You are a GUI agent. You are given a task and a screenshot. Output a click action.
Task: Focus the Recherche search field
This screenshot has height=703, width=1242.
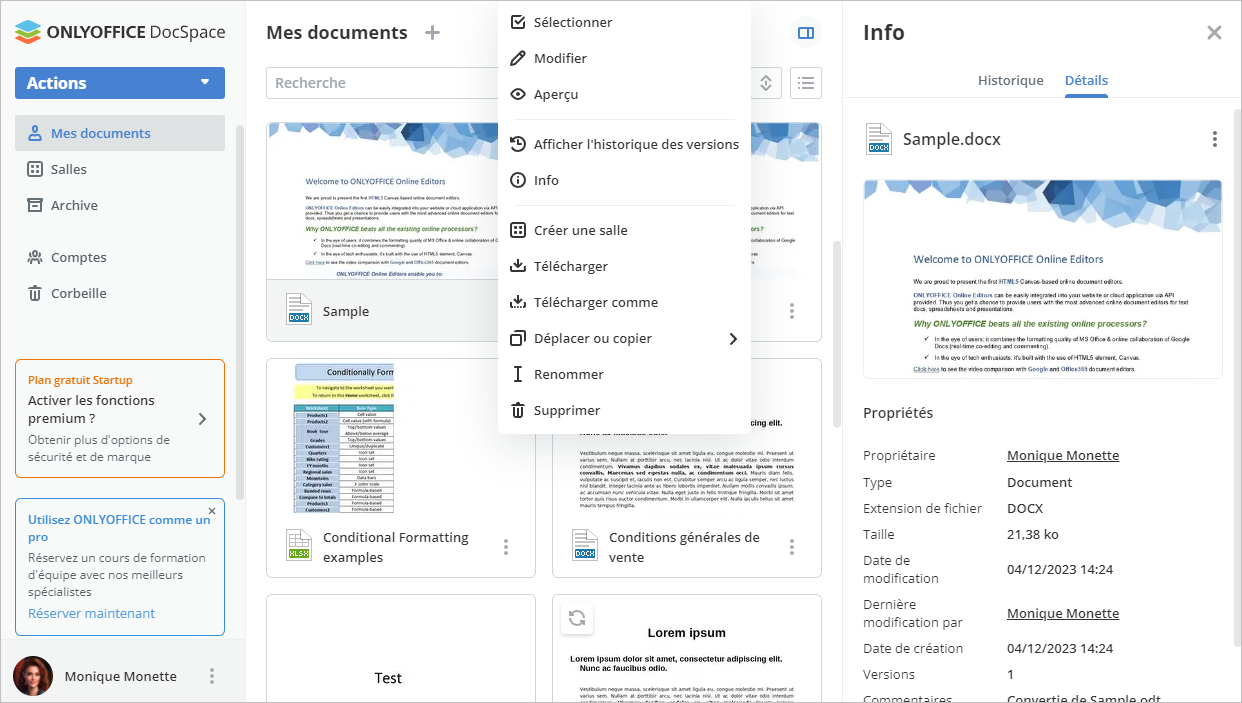[x=380, y=83]
